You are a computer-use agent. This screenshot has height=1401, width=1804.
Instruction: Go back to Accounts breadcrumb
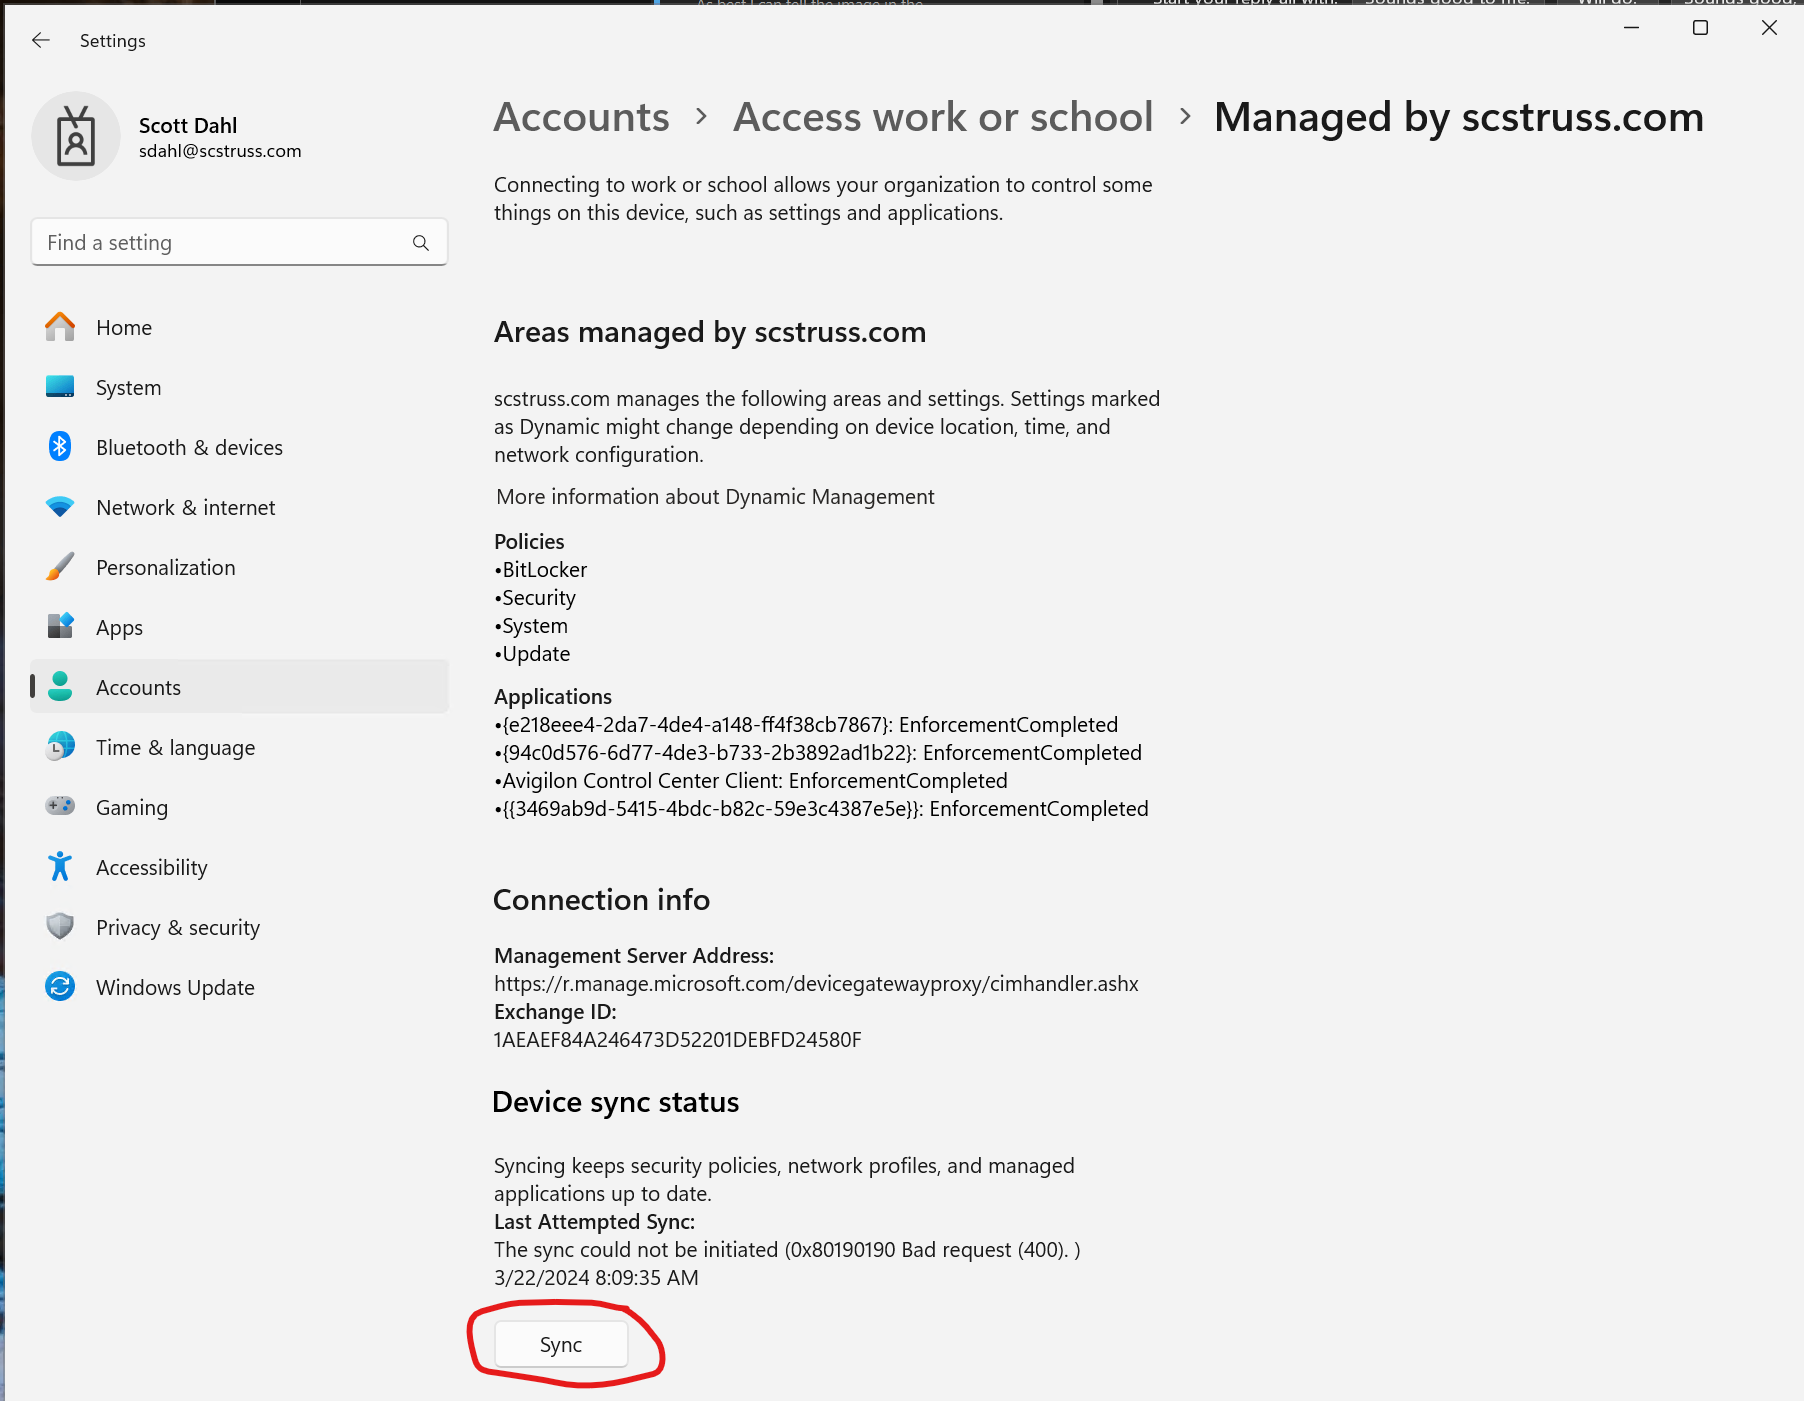[582, 117]
